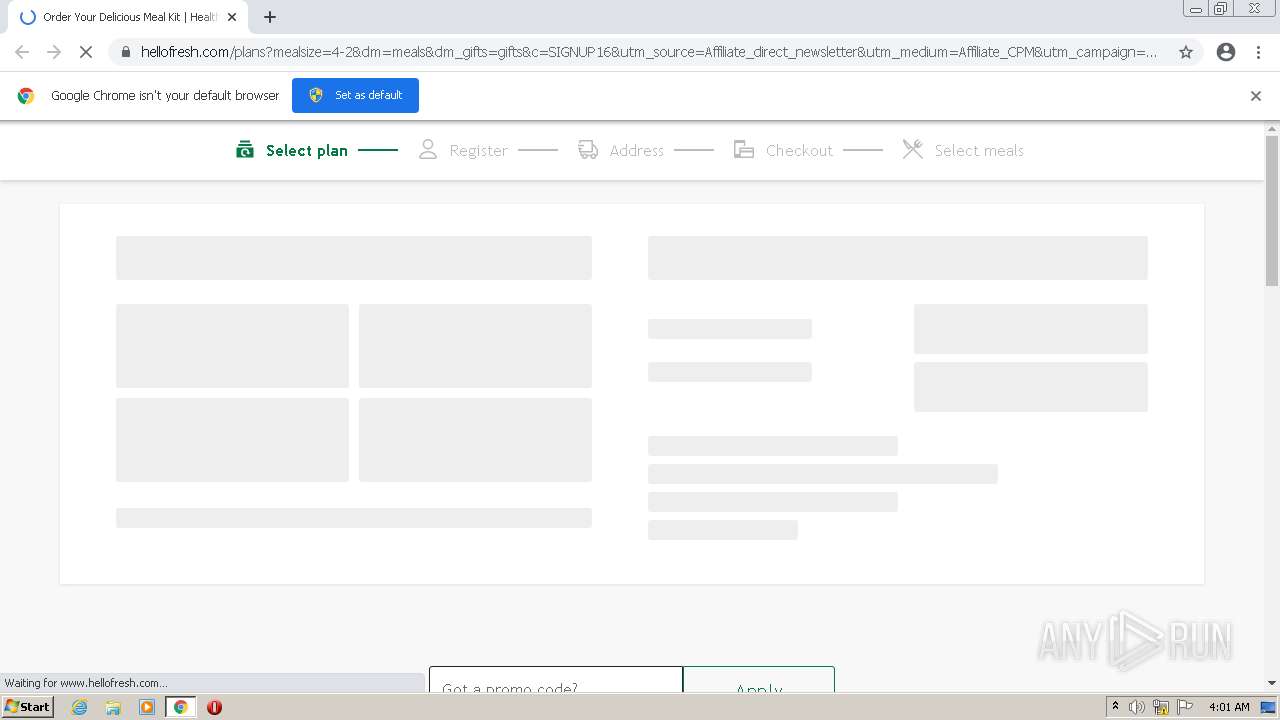Screen dimensions: 1280x720
Task: Dismiss the default browser notification bar
Action: 1256,96
